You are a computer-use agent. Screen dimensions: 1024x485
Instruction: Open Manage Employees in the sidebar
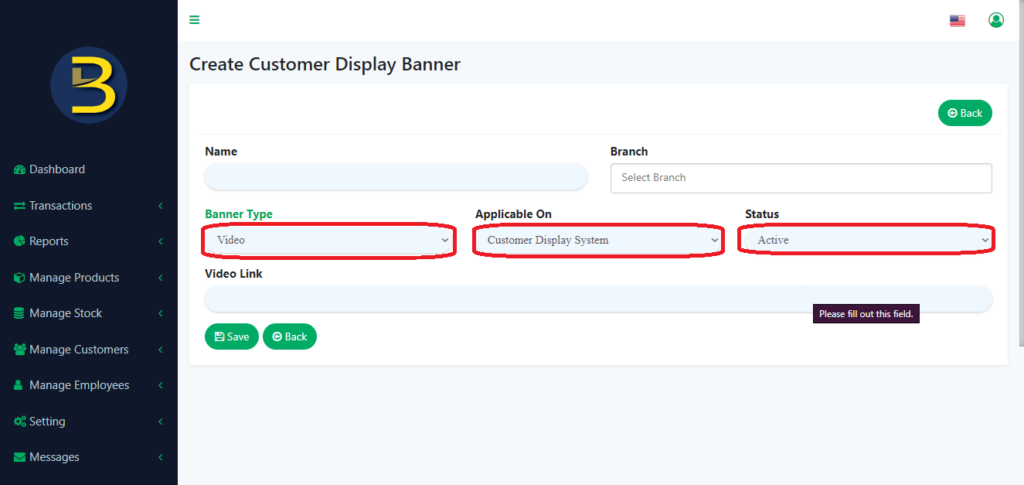pyautogui.click(x=88, y=386)
